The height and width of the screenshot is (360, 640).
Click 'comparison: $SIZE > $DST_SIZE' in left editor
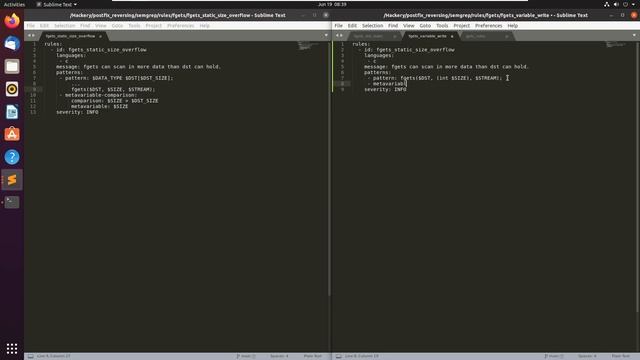(x=115, y=101)
